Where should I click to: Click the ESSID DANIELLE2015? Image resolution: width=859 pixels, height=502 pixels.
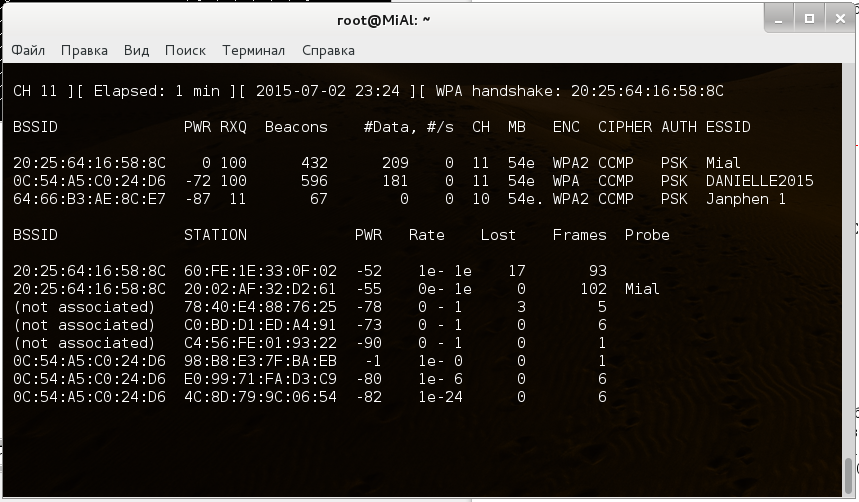click(759, 181)
